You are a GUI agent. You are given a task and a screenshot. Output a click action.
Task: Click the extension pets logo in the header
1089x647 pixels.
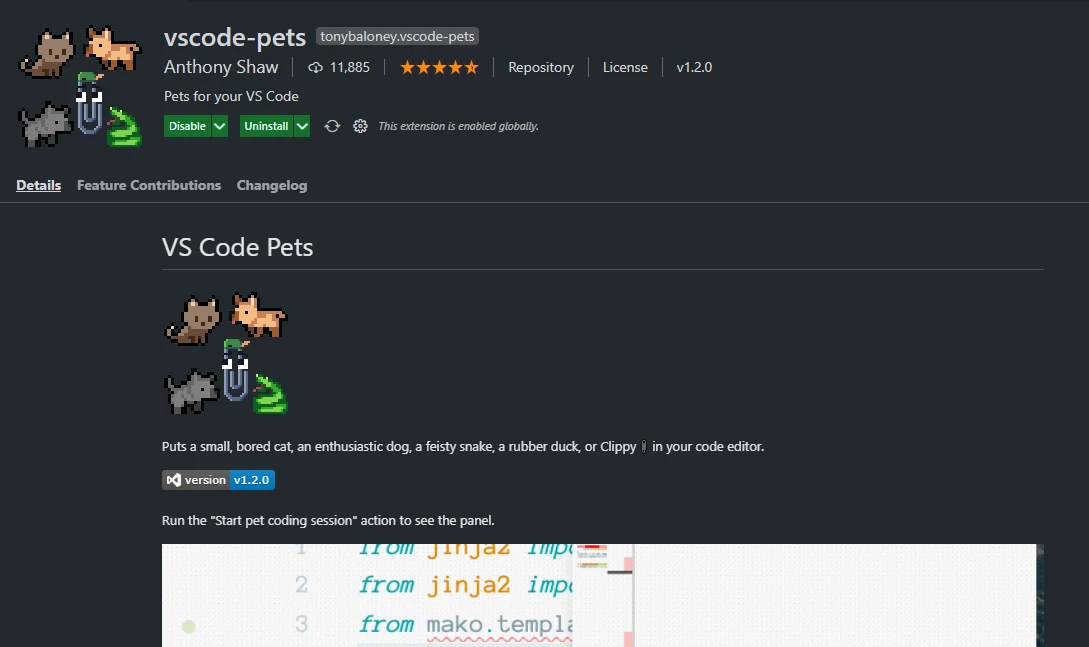tap(80, 86)
